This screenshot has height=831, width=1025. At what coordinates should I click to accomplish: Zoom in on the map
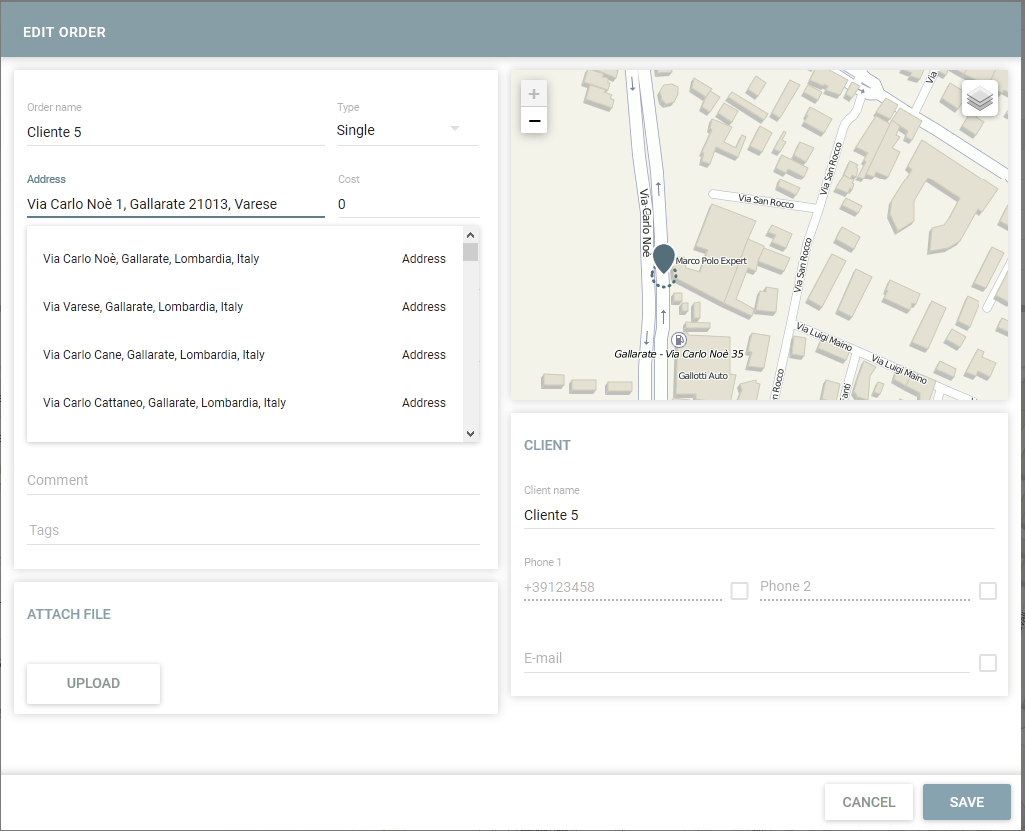point(534,94)
